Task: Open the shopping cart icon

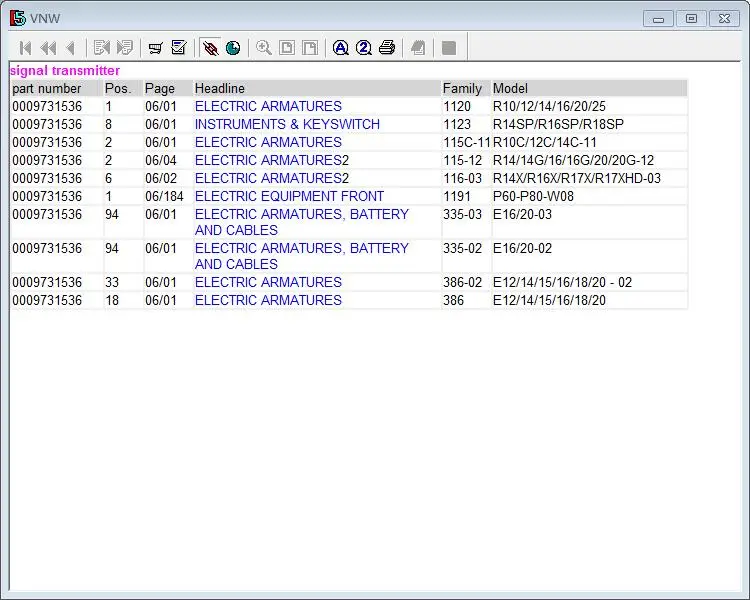Action: pyautogui.click(x=155, y=48)
